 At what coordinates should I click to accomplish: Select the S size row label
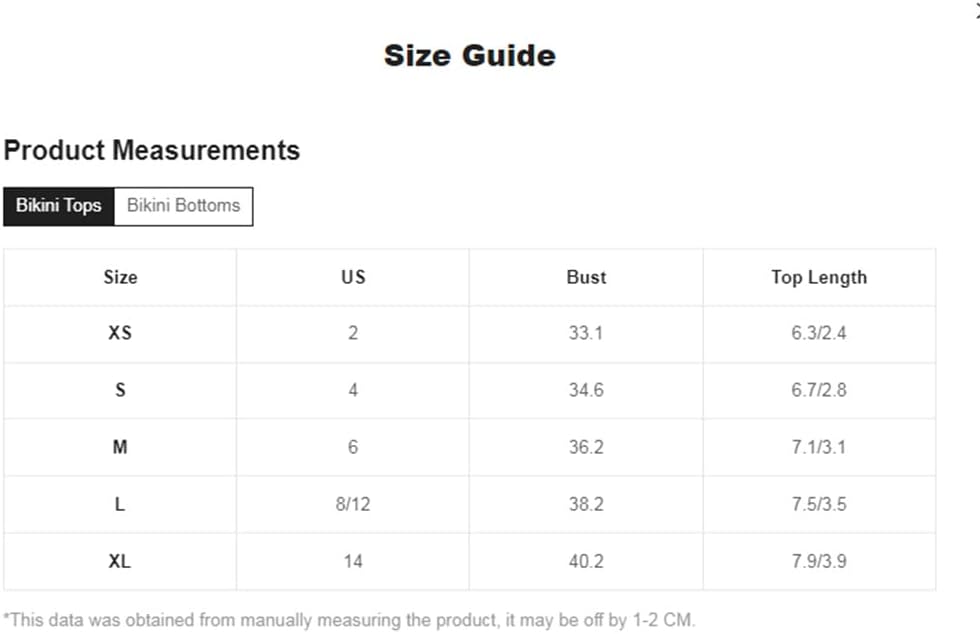pyautogui.click(x=120, y=390)
